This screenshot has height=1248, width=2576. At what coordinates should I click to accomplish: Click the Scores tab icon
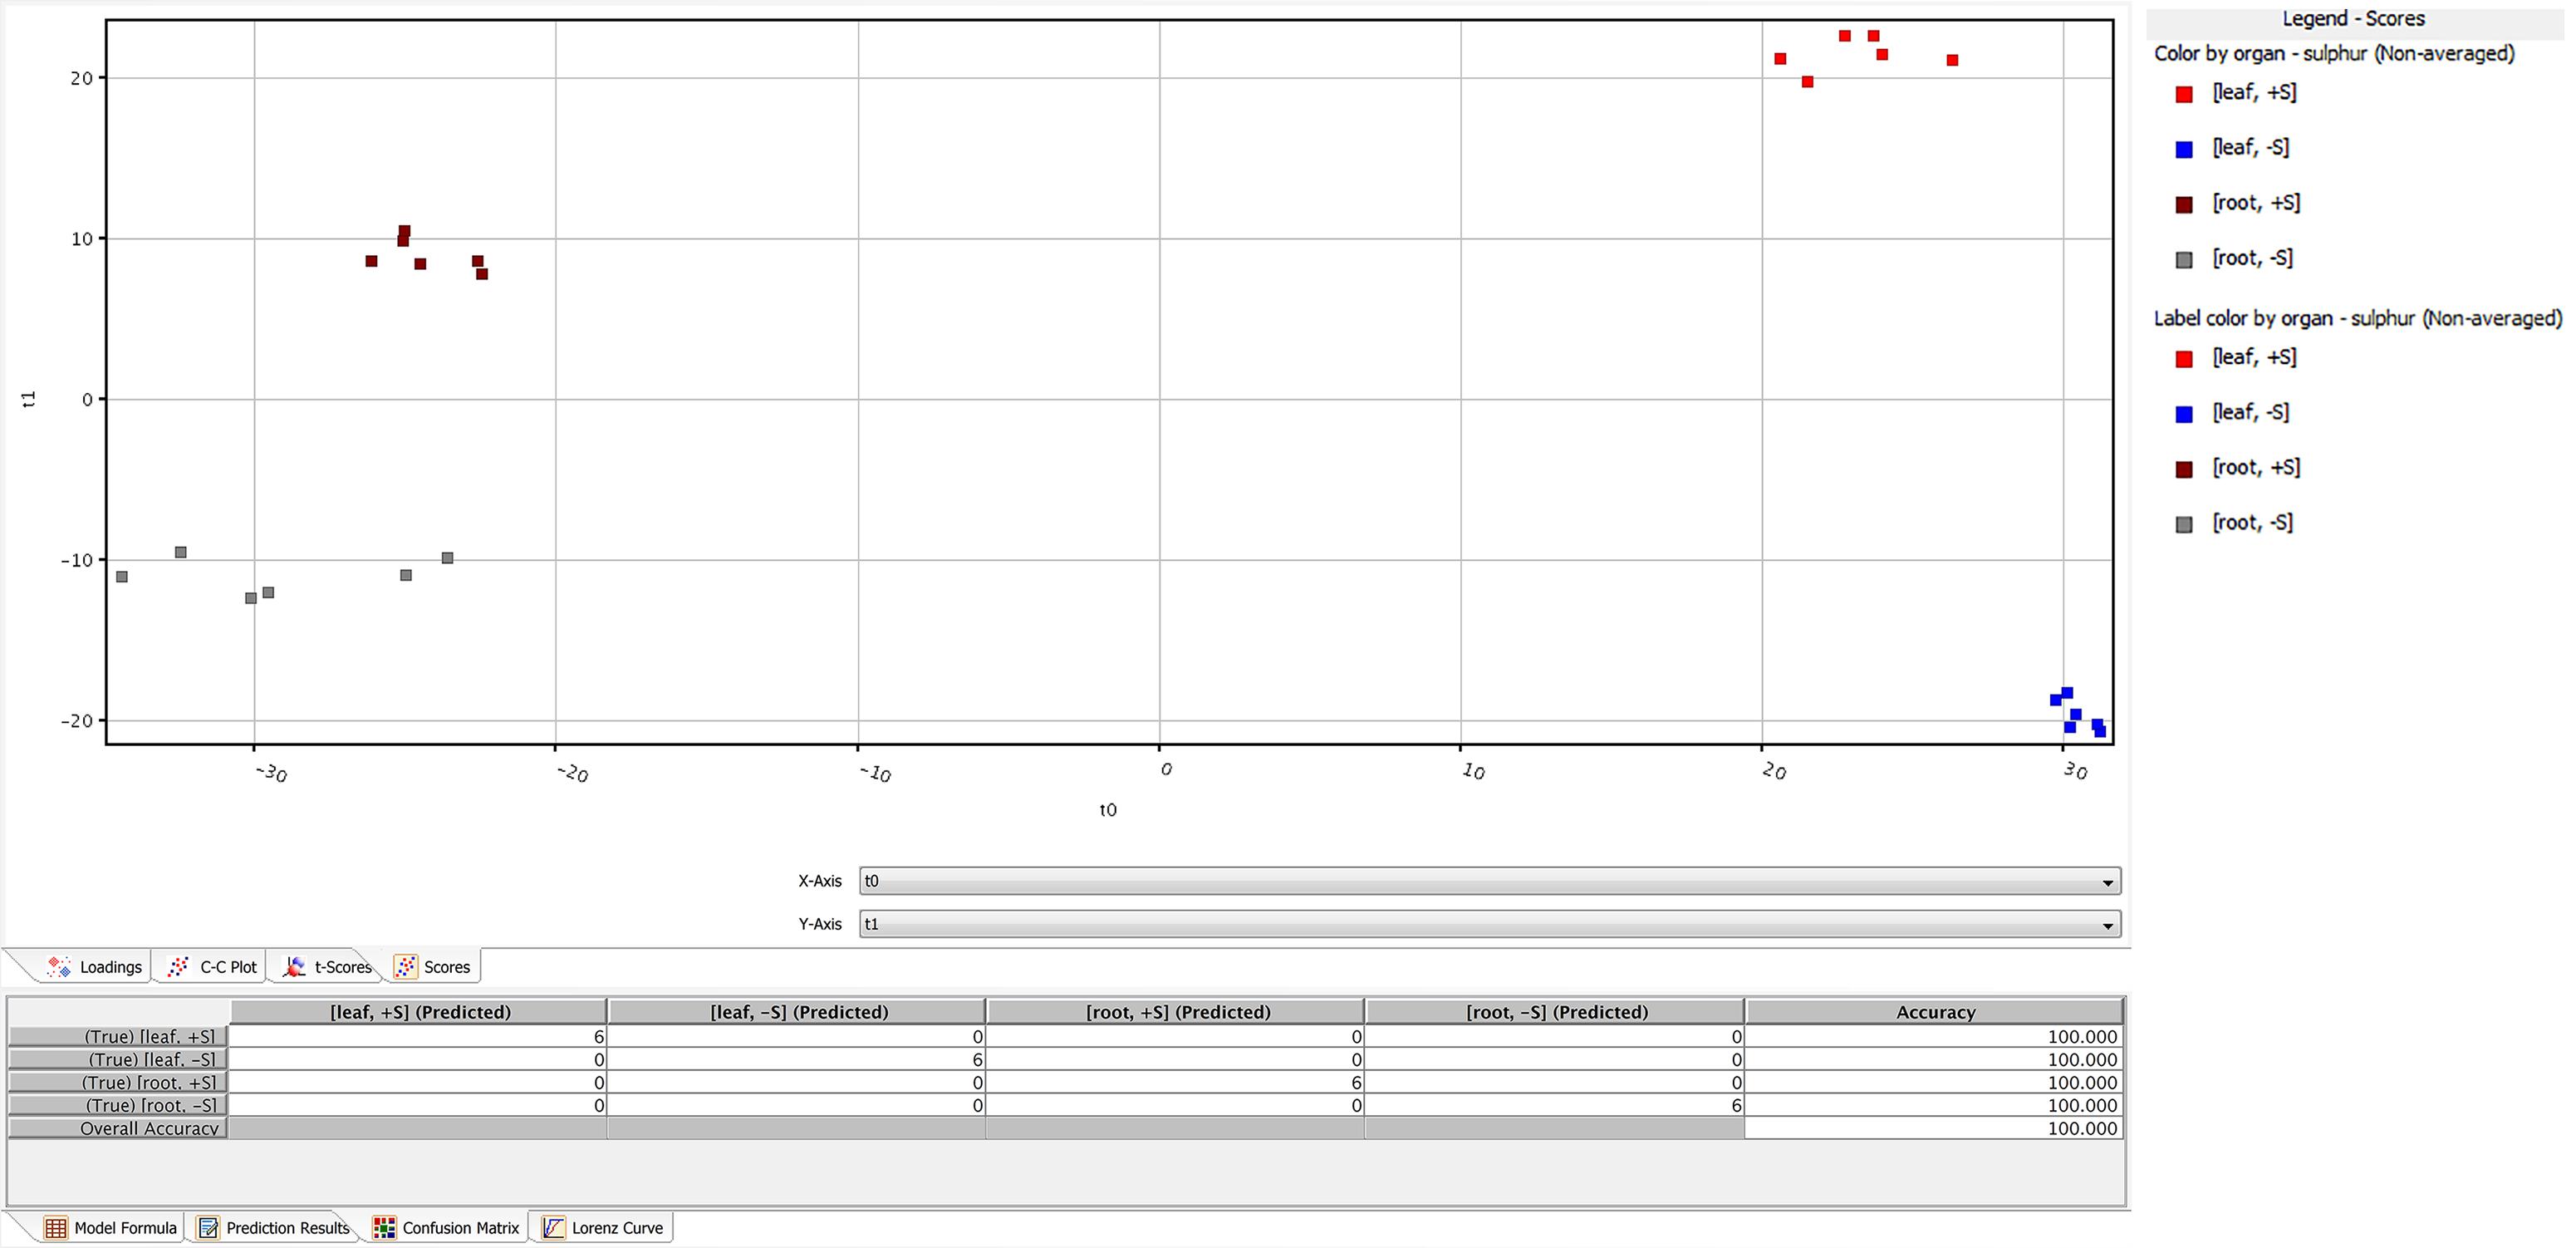point(405,966)
